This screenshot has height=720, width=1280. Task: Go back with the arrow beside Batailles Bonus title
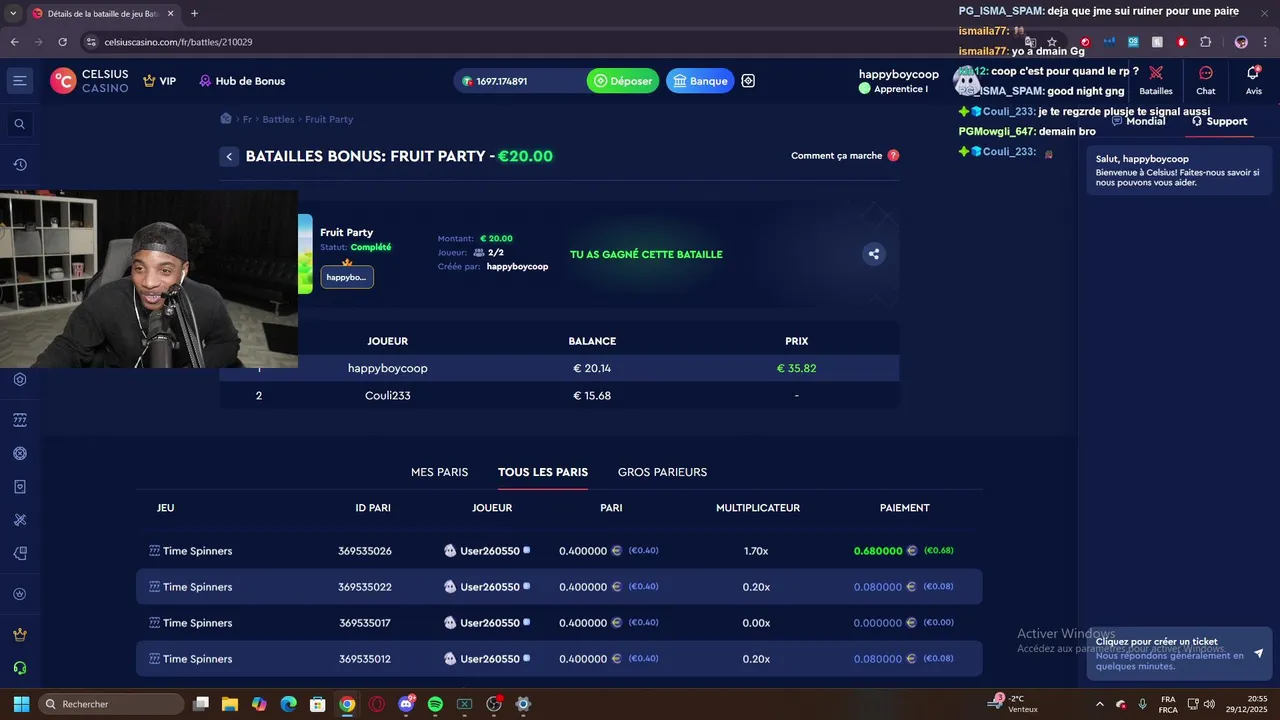click(x=229, y=156)
